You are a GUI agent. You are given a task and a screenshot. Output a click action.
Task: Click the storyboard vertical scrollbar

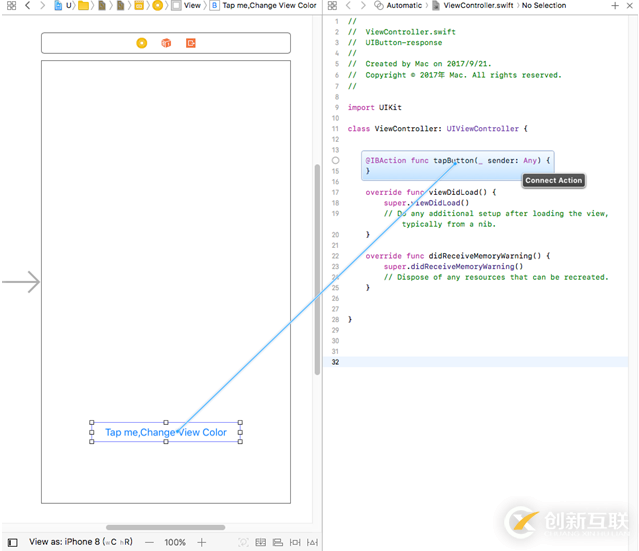click(317, 269)
